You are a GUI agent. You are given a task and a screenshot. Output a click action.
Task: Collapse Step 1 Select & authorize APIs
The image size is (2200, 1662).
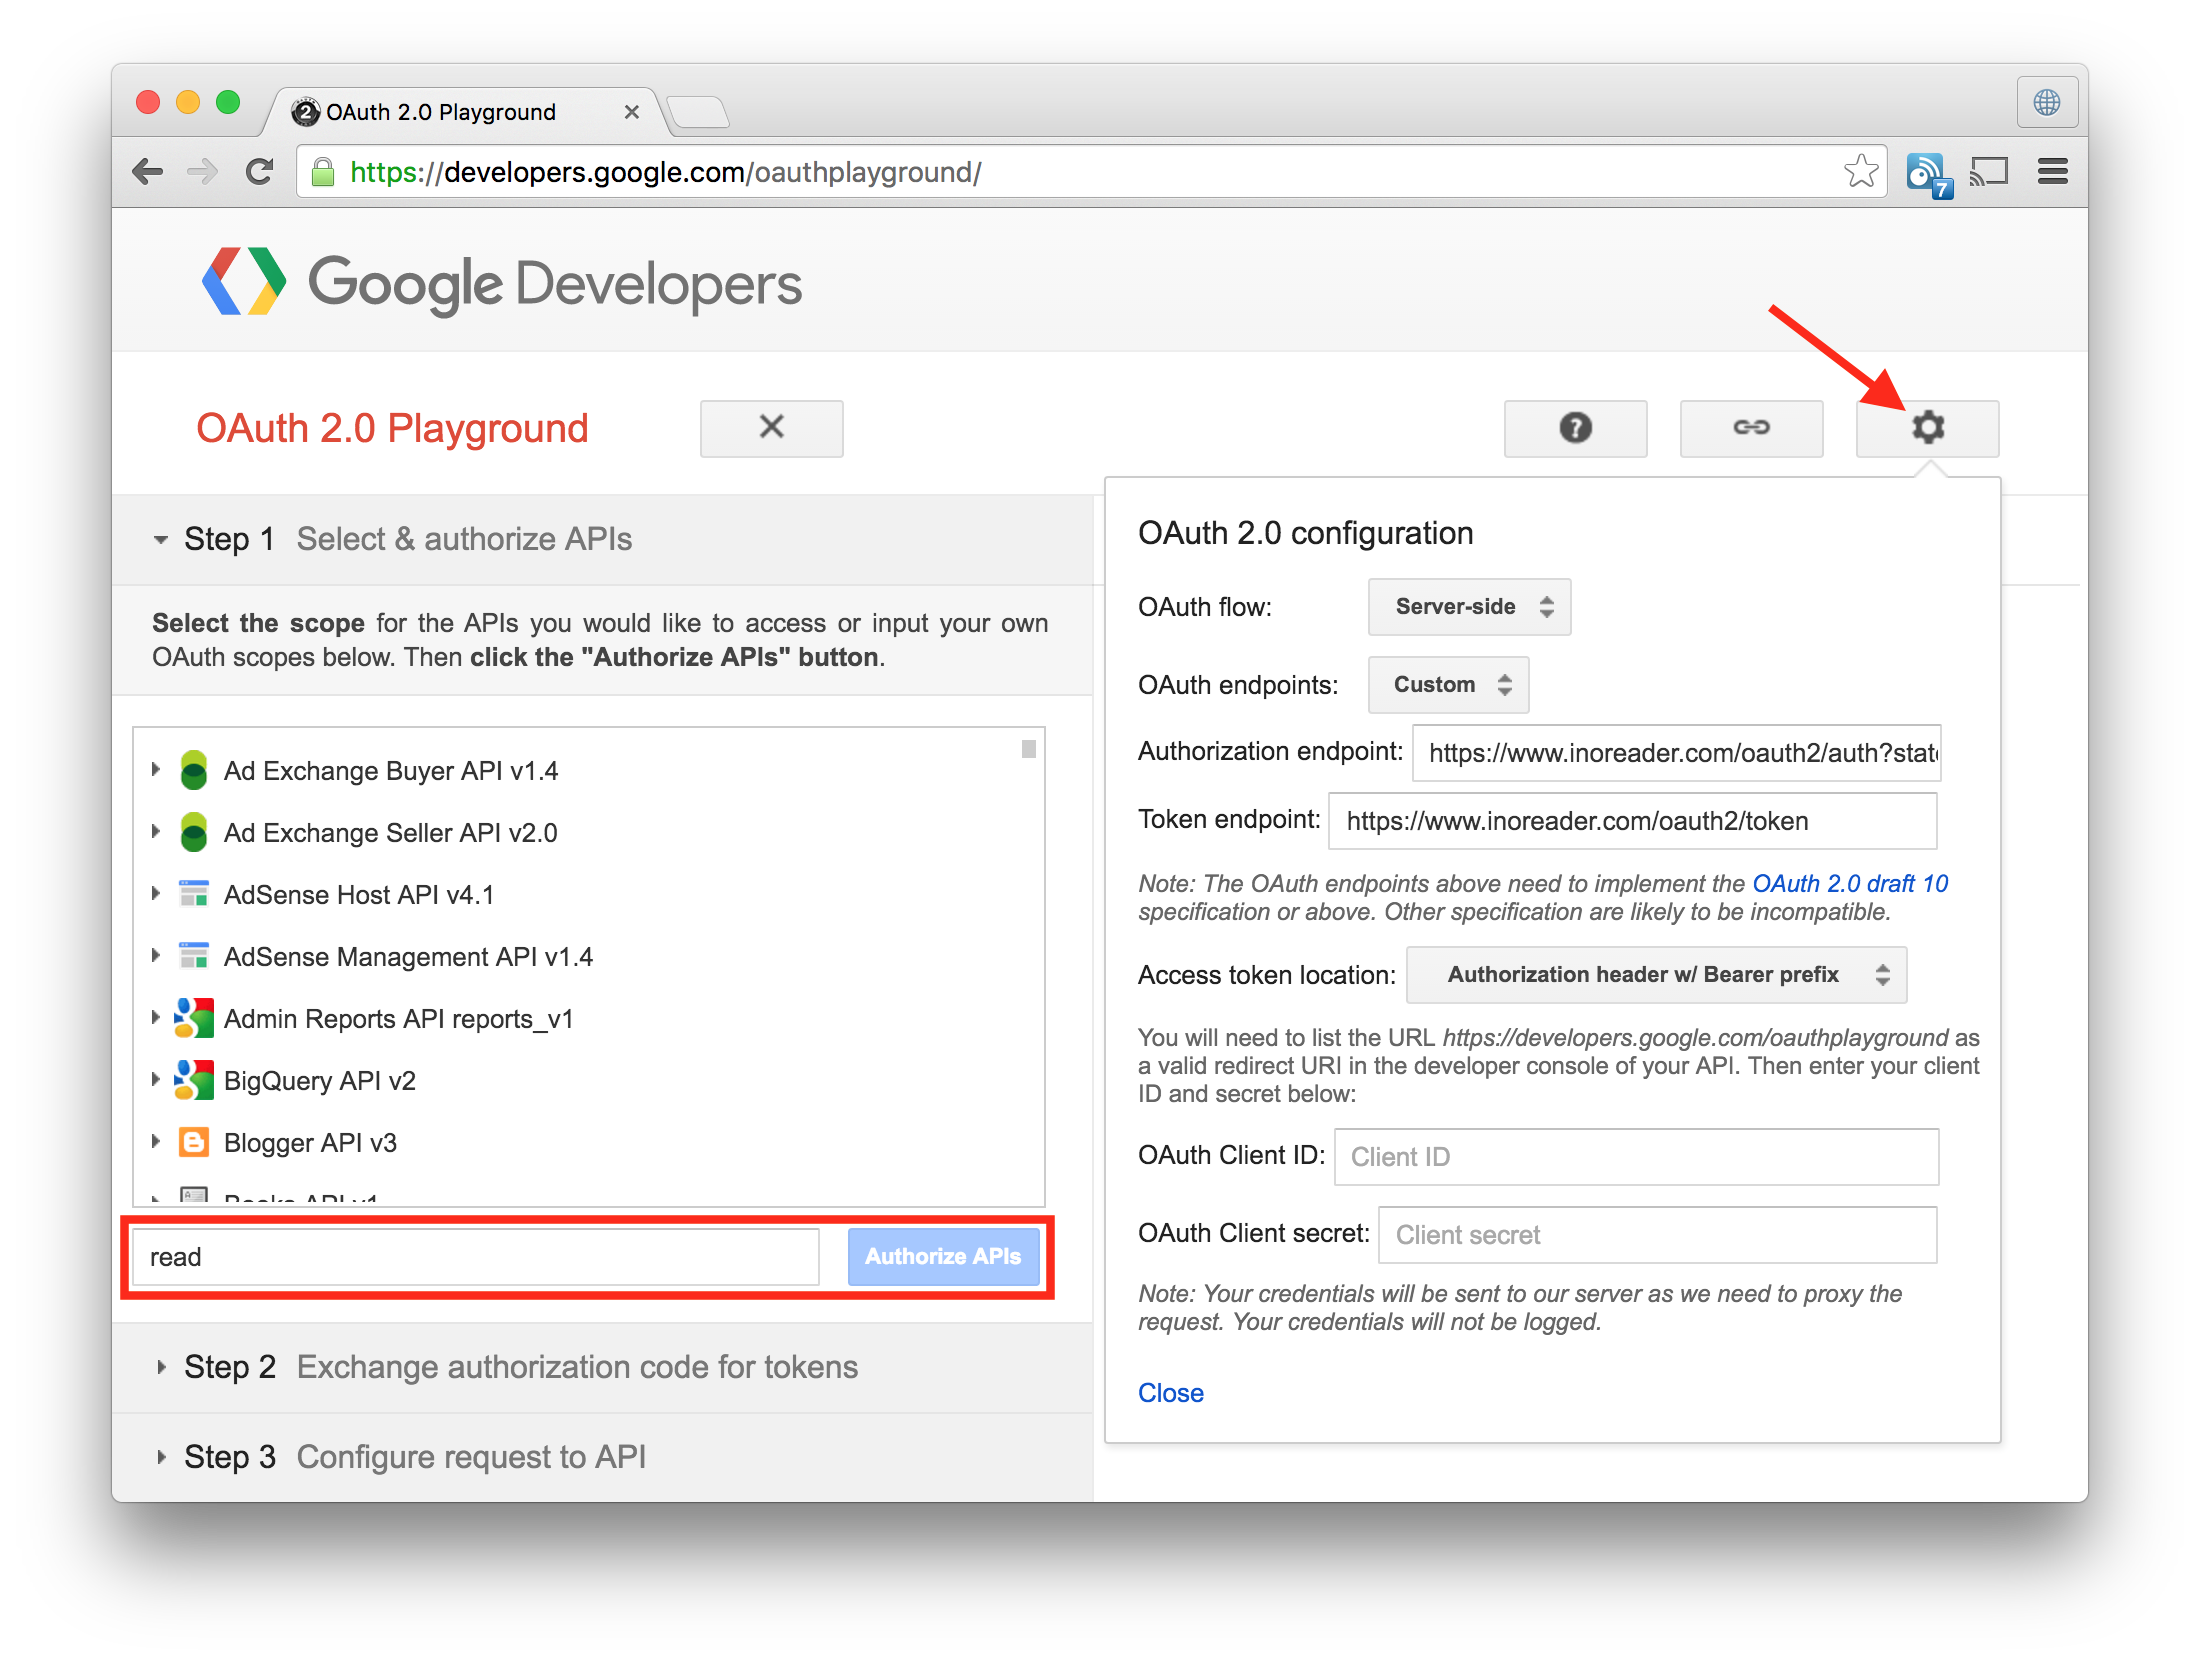click(160, 540)
